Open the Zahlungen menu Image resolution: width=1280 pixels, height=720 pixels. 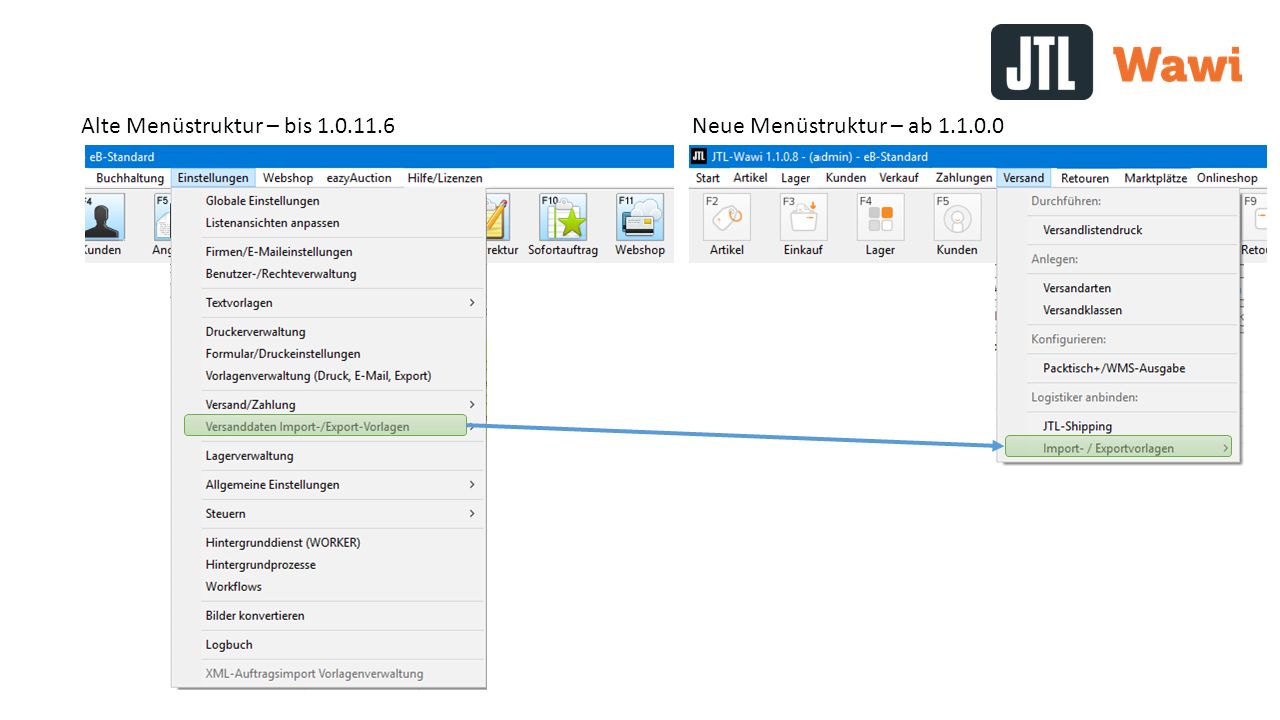click(964, 178)
